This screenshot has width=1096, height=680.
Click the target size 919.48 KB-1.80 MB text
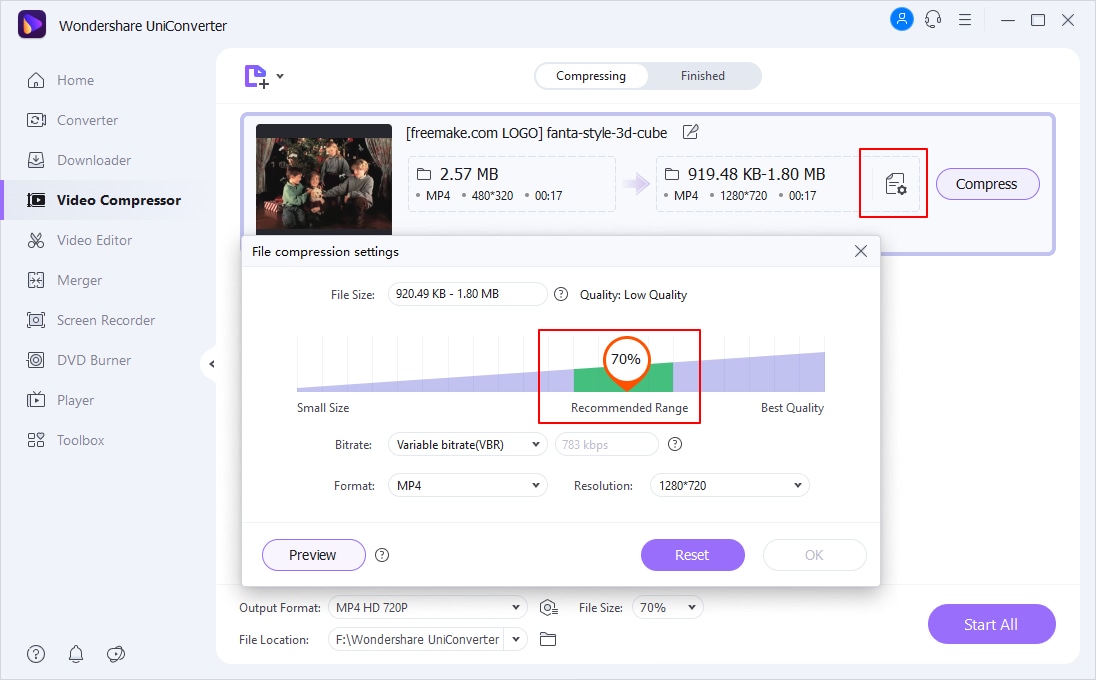point(756,174)
